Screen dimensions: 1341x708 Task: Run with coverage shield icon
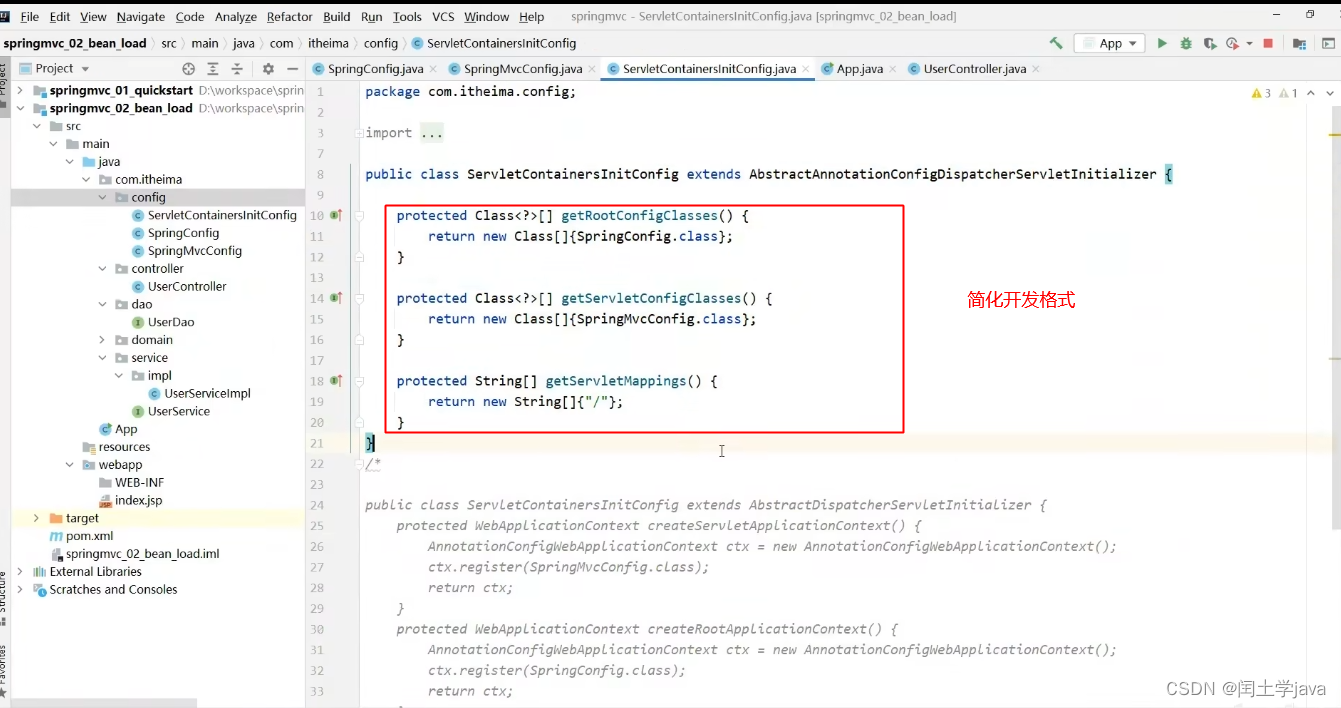click(1210, 43)
